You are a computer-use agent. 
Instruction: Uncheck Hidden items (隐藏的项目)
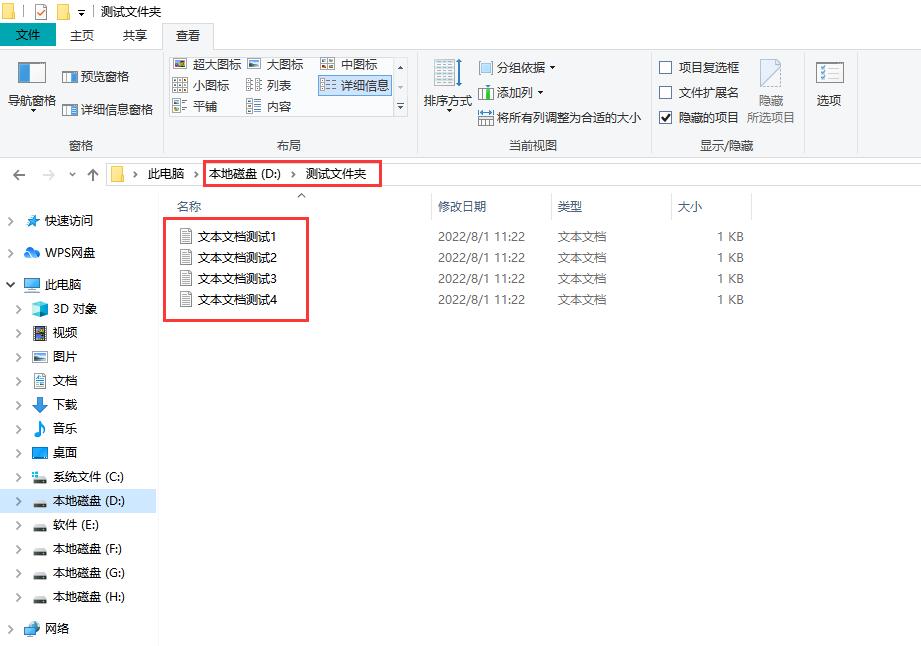(699, 118)
